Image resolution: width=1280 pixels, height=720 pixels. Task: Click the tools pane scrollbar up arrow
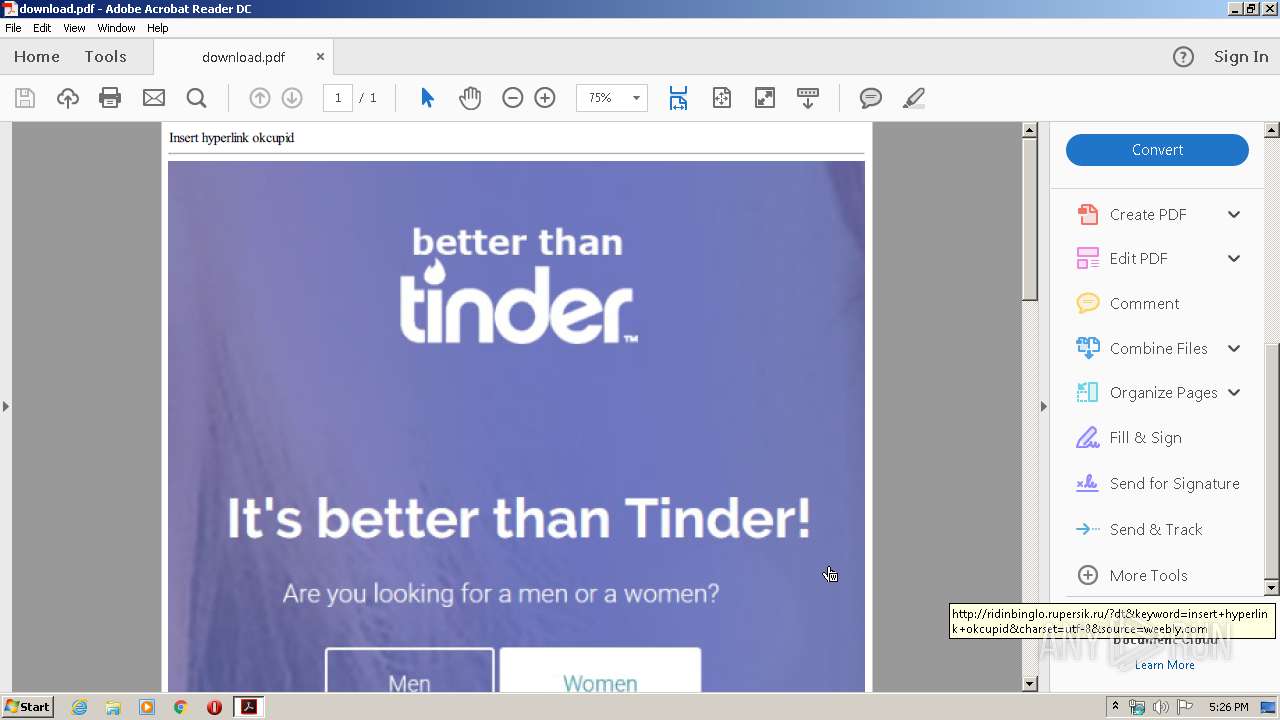(x=1272, y=130)
